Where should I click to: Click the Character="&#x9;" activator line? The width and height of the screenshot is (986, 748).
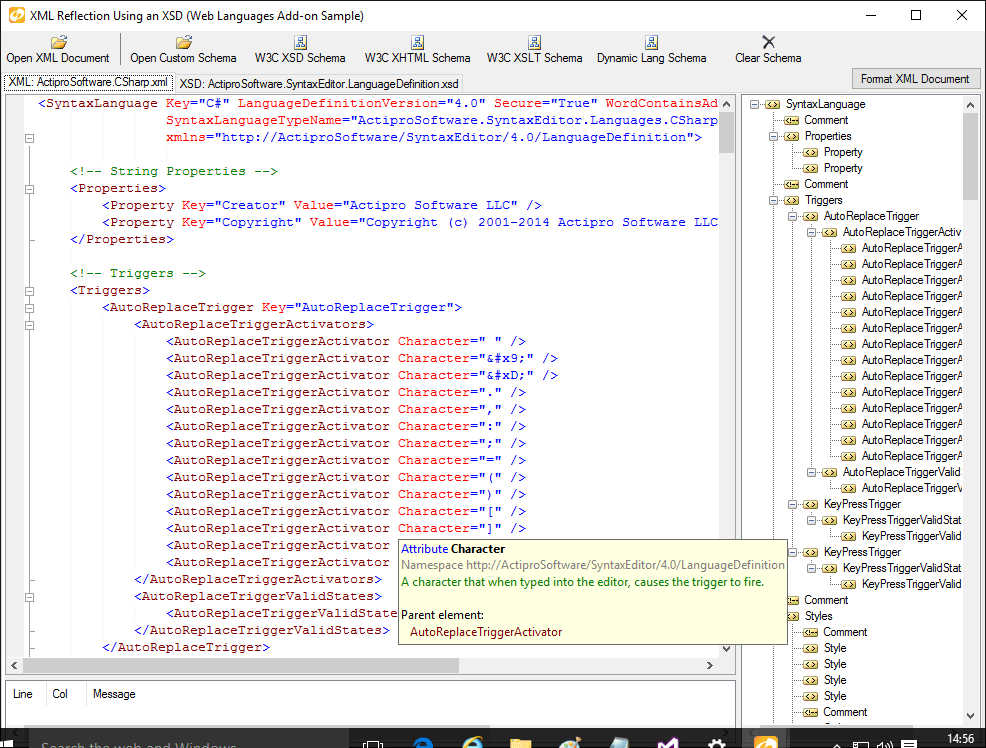[362, 358]
